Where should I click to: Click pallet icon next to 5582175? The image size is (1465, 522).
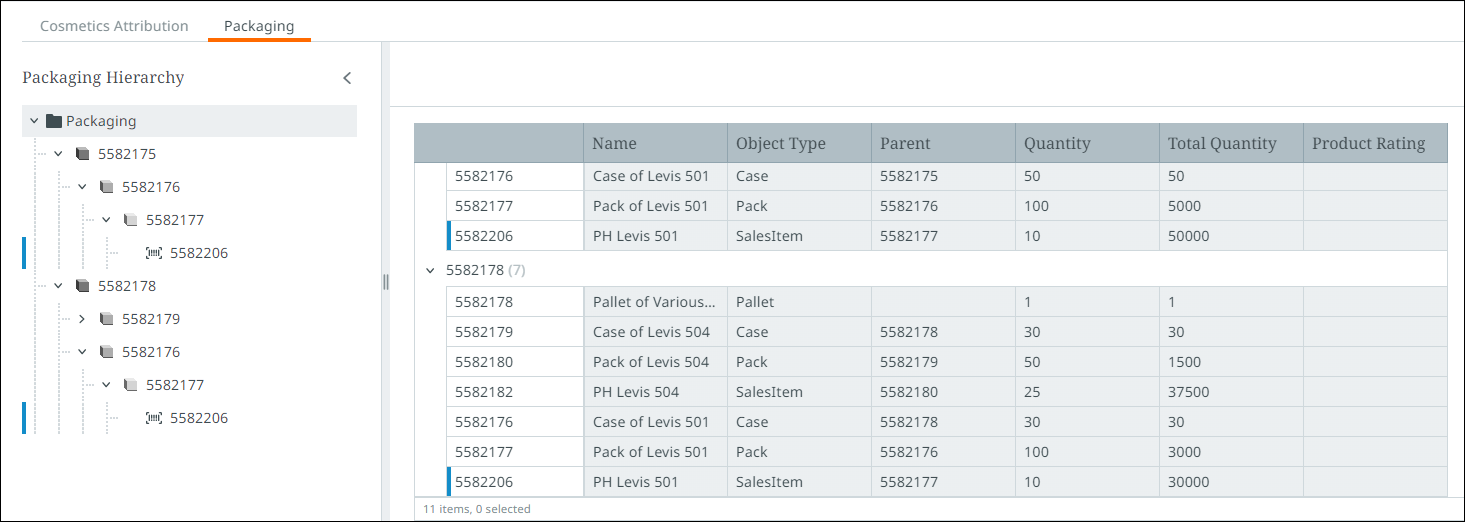[82, 154]
